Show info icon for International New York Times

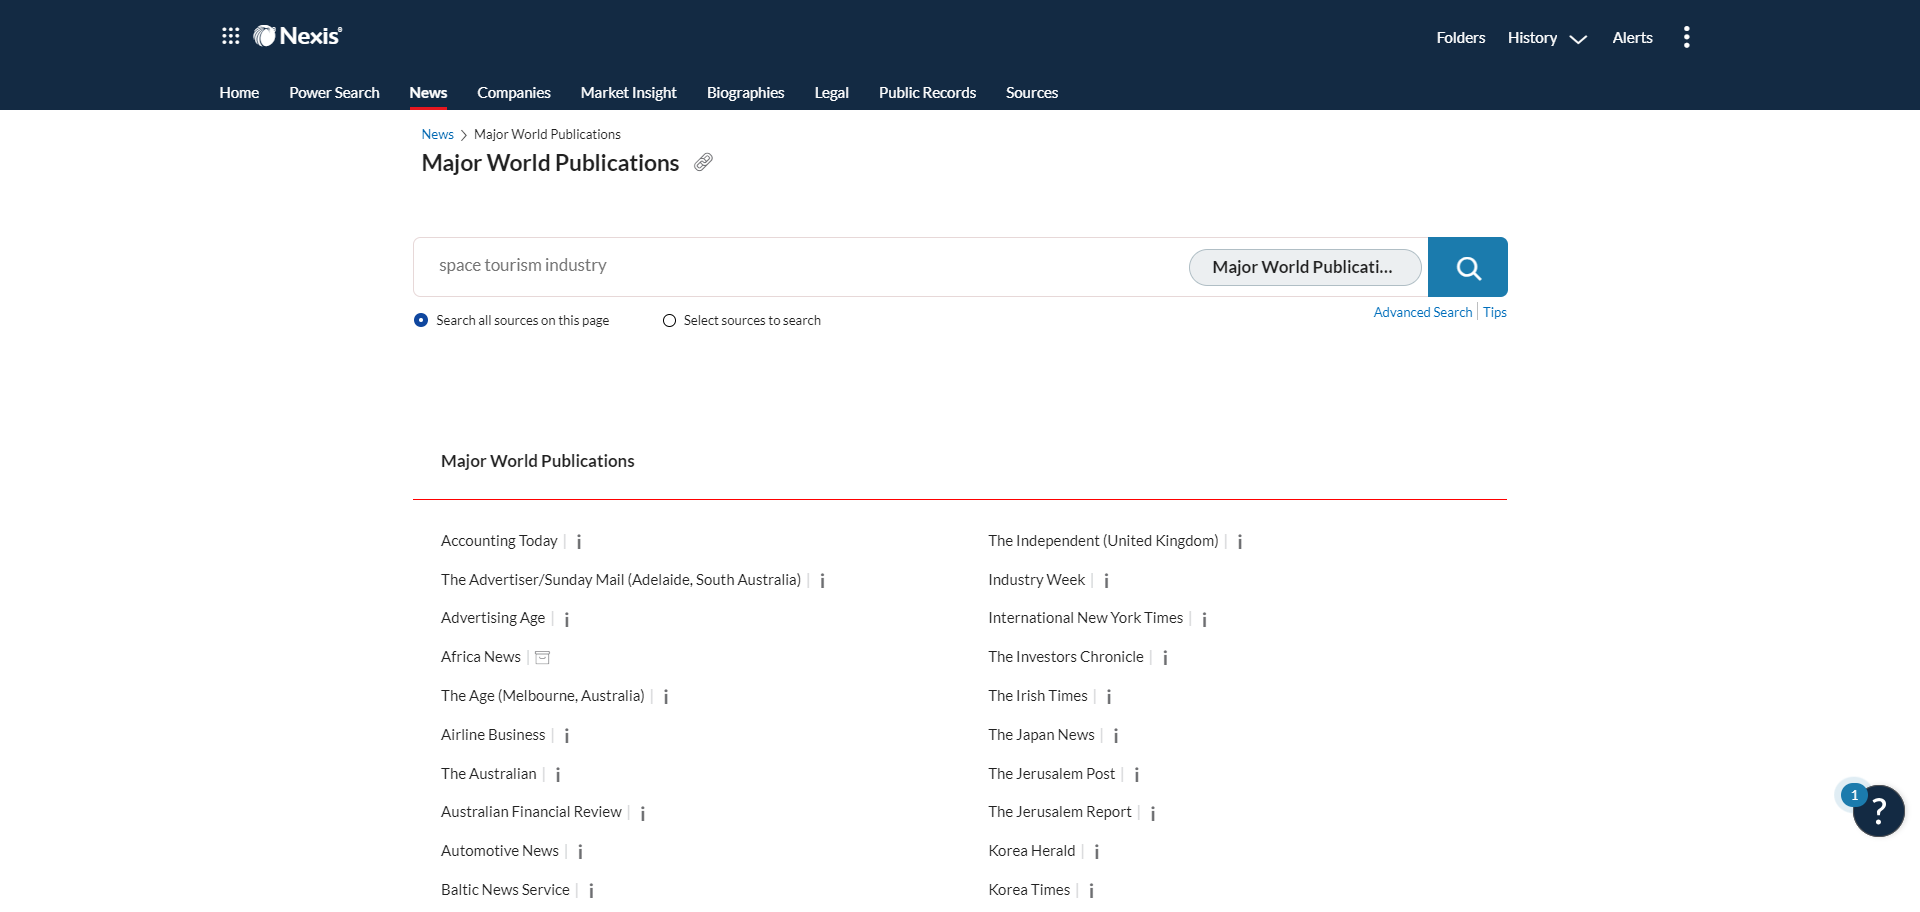click(x=1205, y=620)
